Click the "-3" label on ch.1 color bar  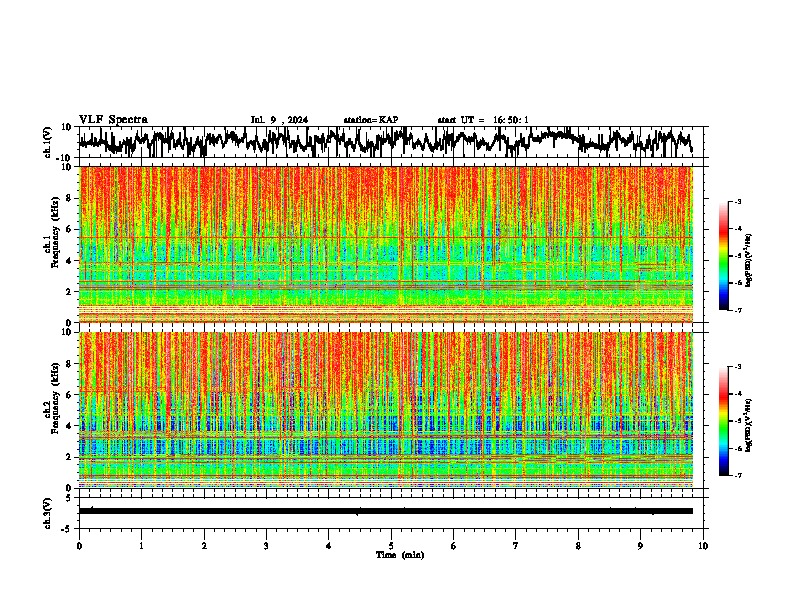738,201
